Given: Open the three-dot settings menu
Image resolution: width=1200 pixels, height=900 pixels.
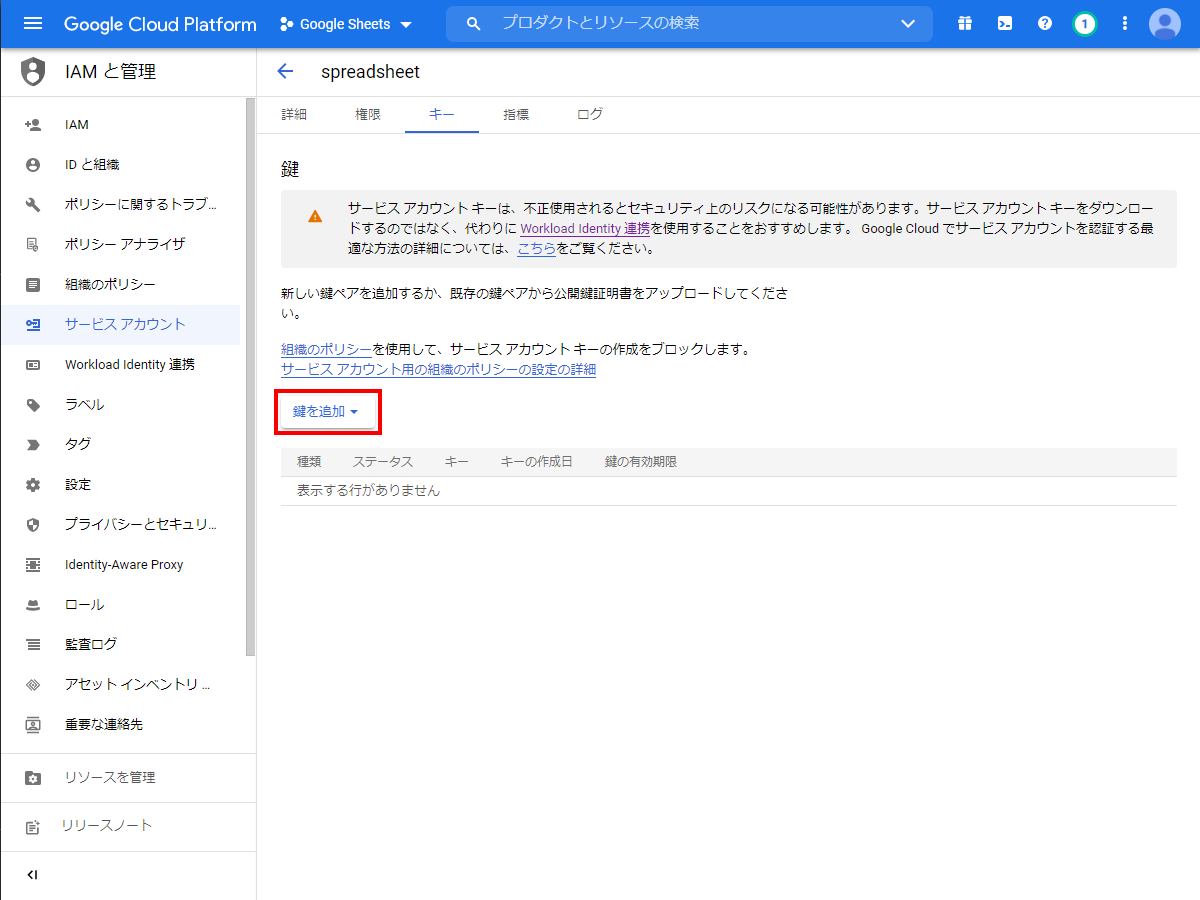Looking at the screenshot, I should [x=1125, y=23].
